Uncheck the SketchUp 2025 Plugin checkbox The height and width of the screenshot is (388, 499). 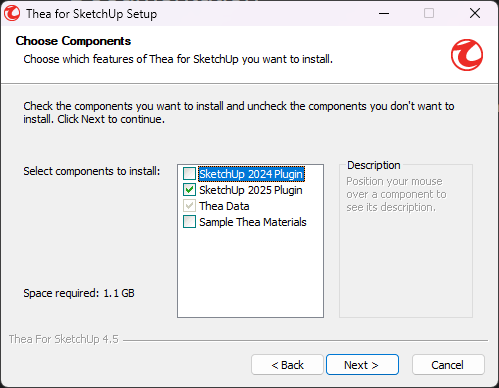(189, 190)
